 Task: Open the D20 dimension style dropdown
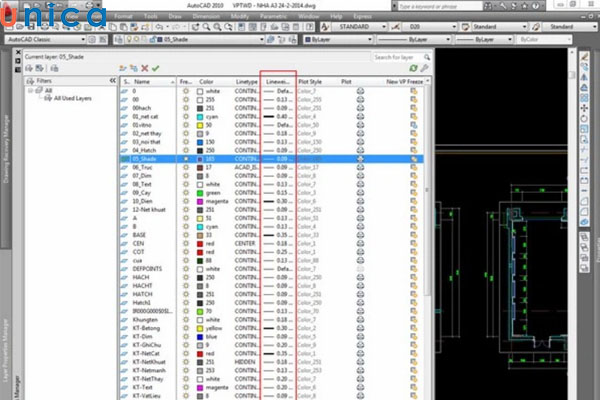tap(454, 27)
